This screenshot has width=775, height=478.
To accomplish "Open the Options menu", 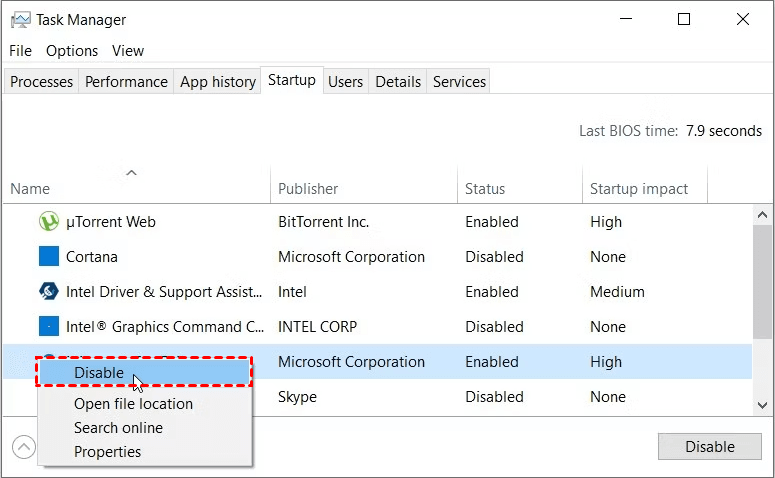I will (x=72, y=51).
